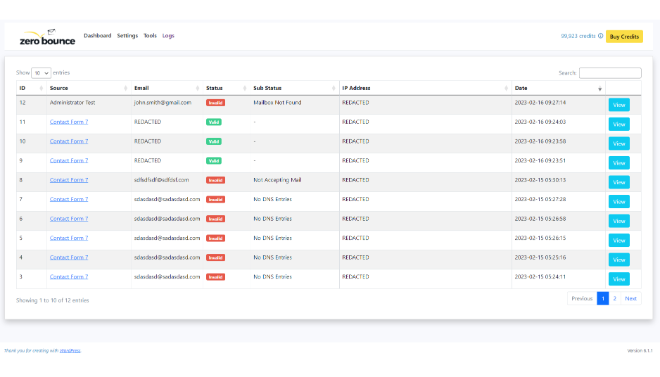Go to the Previous page
660x377 pixels.
click(x=582, y=298)
